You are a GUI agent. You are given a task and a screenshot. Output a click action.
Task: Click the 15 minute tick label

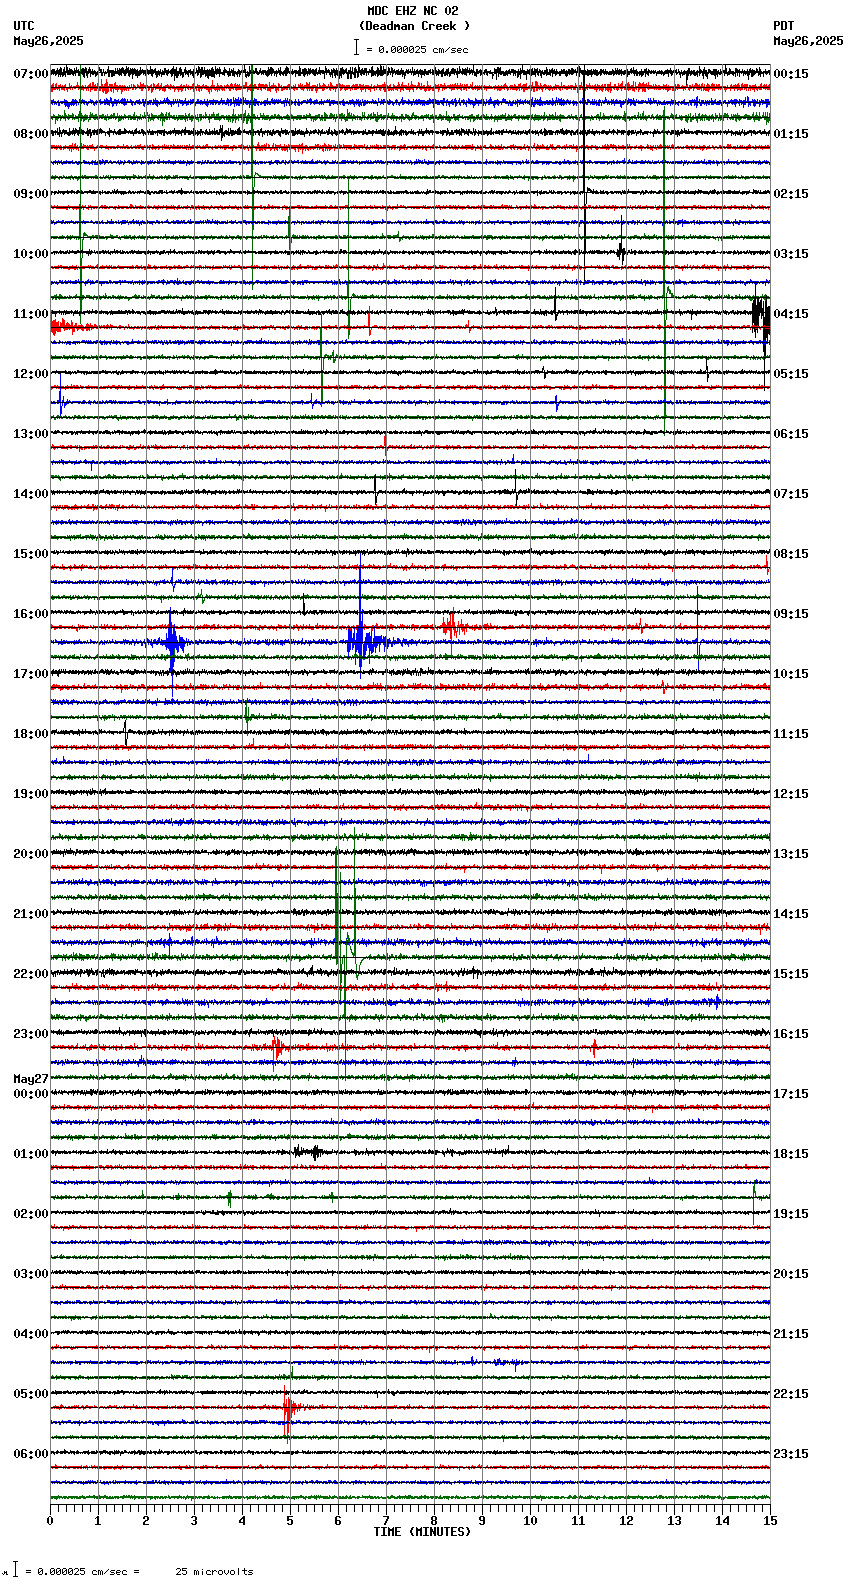click(x=769, y=1521)
